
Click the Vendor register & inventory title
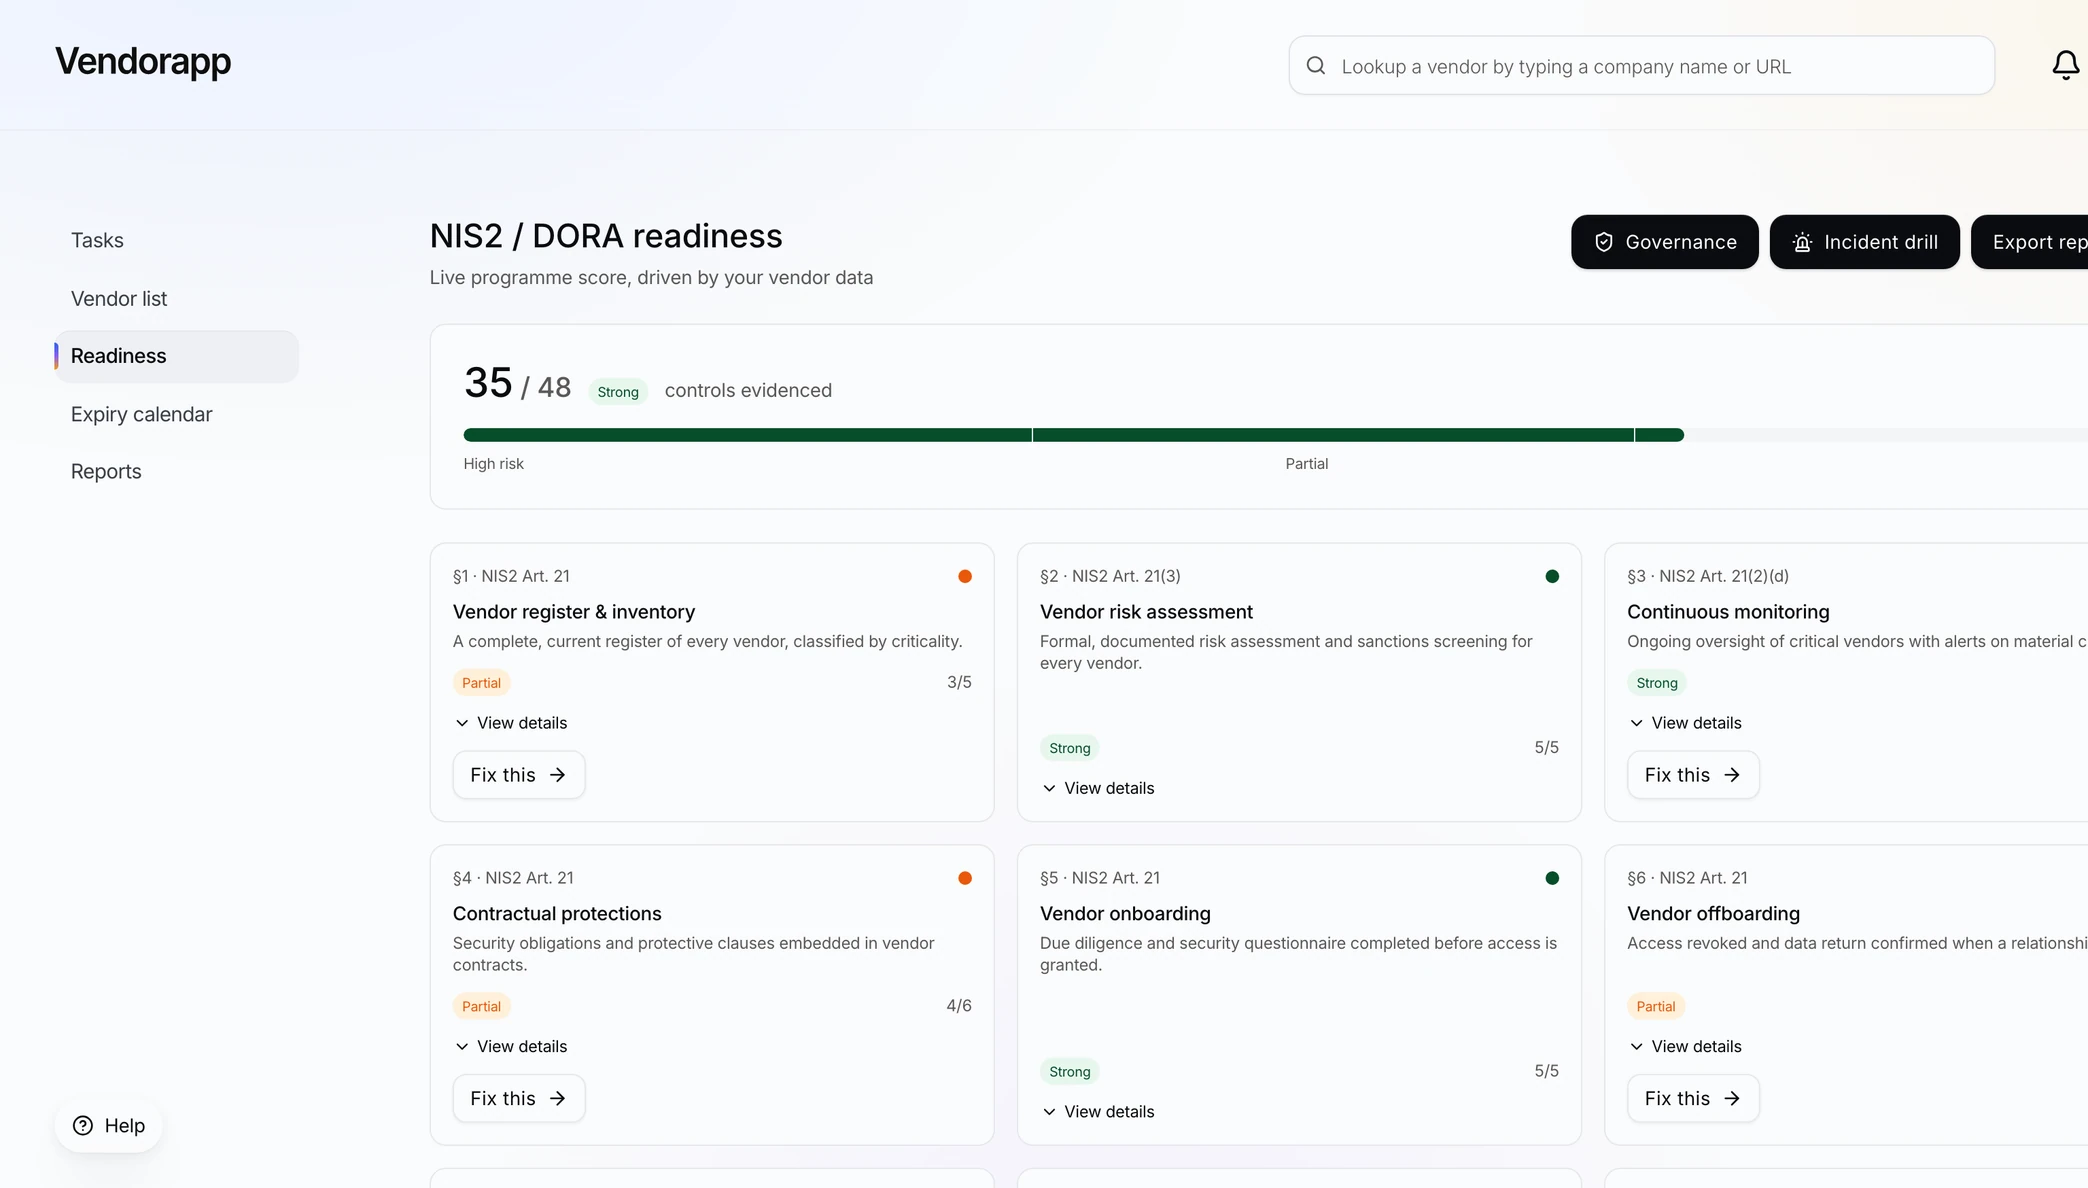pyautogui.click(x=574, y=612)
